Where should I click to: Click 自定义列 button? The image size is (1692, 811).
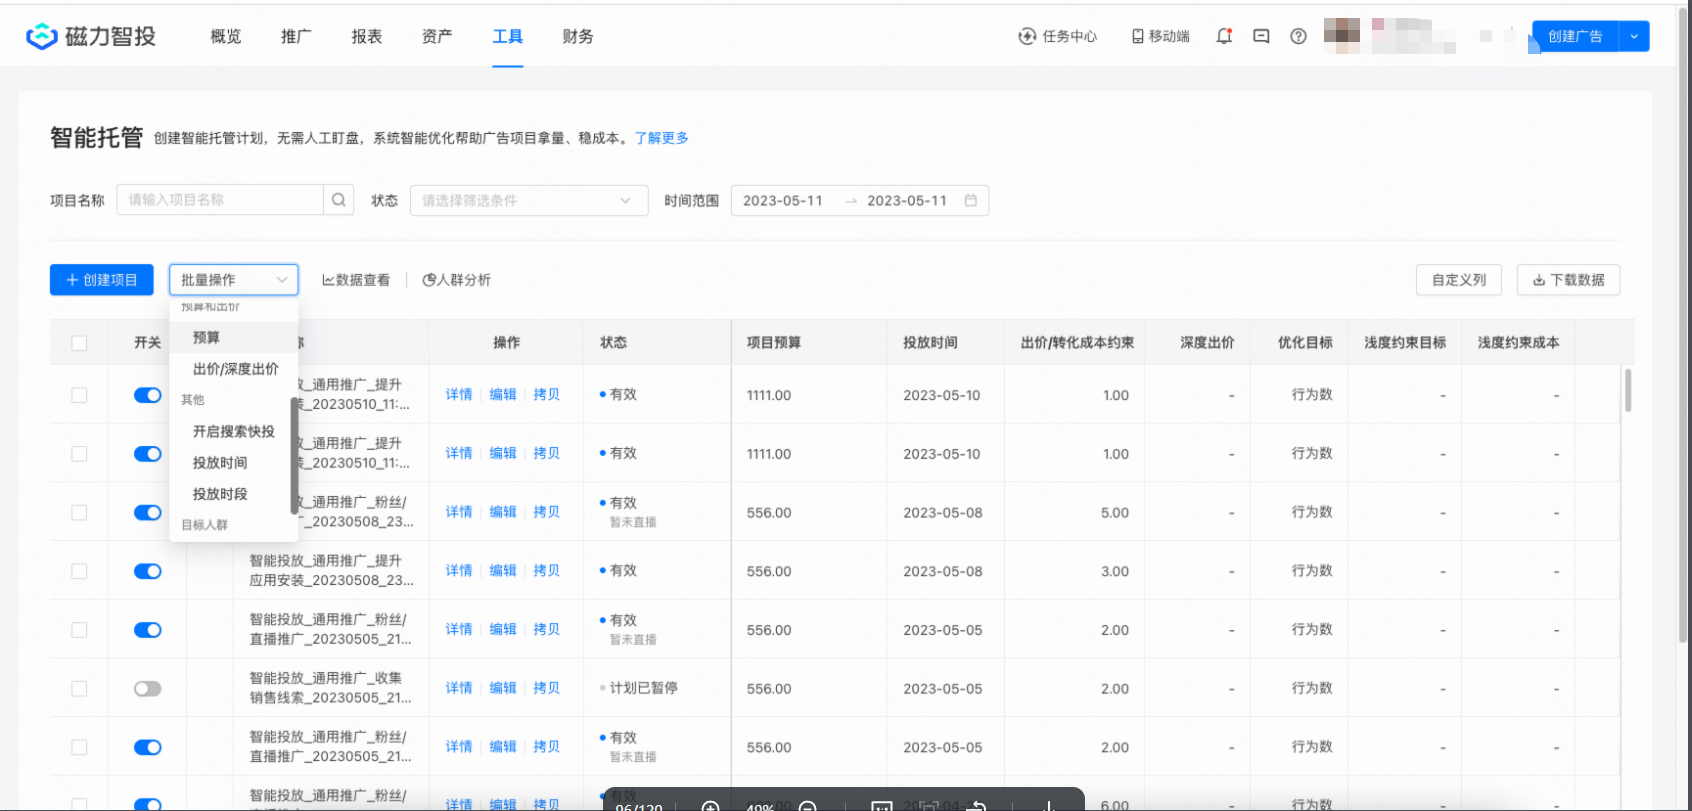[x=1459, y=280]
